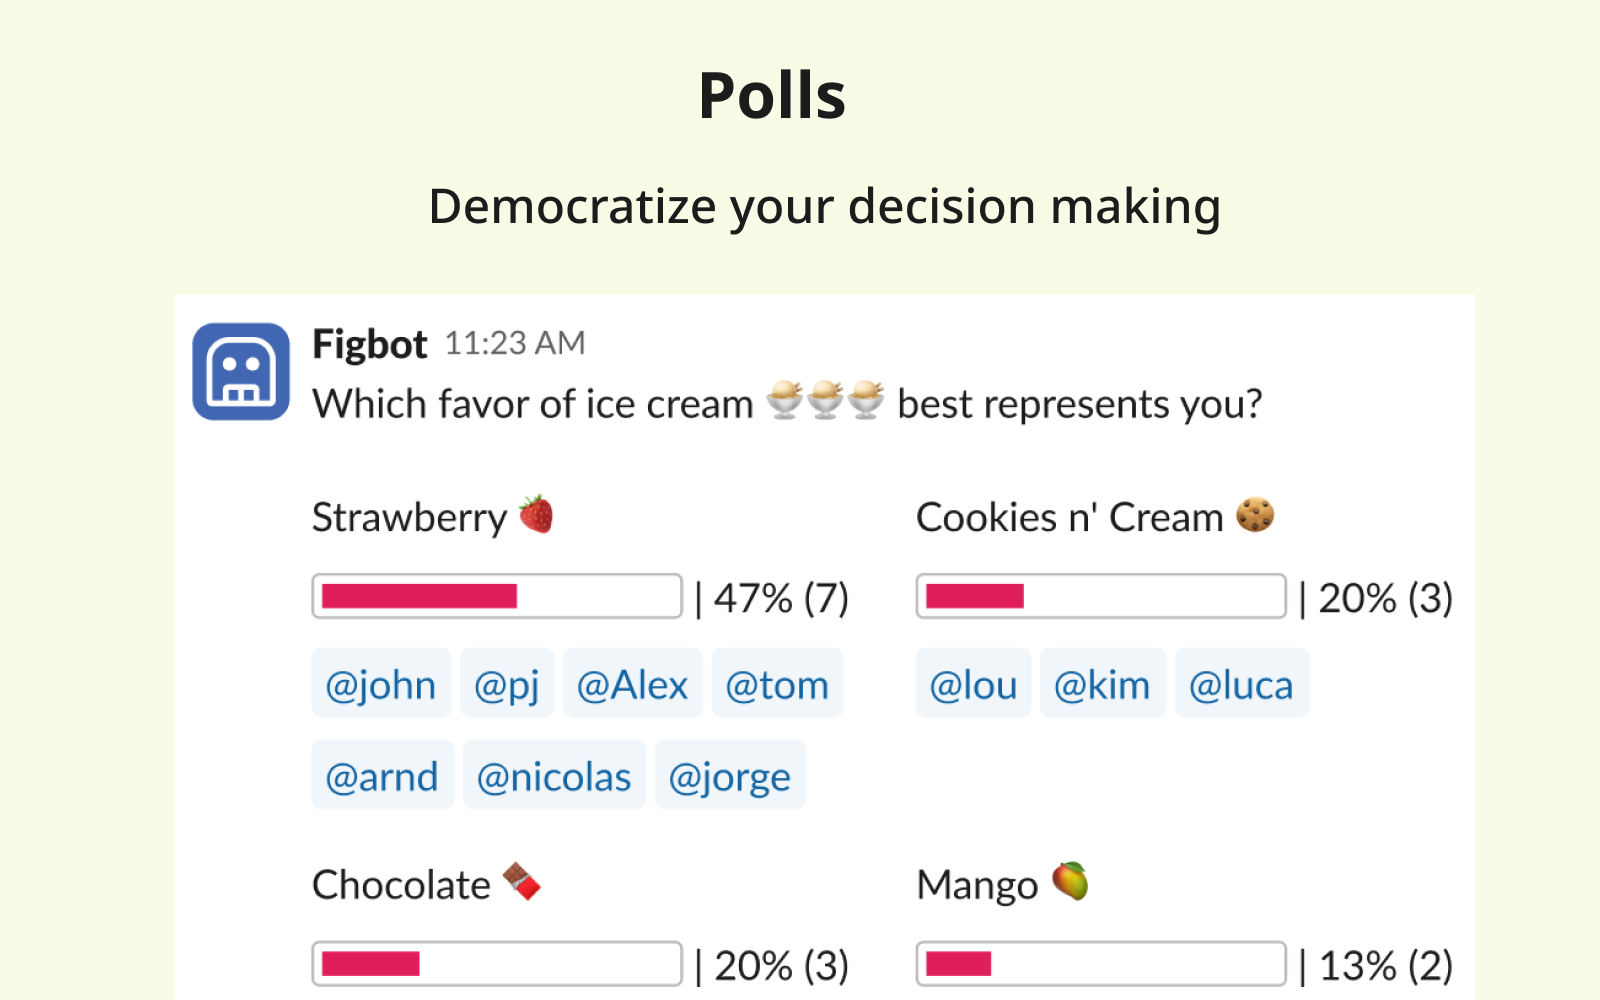Image resolution: width=1600 pixels, height=1000 pixels.
Task: Click the mango emoji beside Mango
Action: pyautogui.click(x=1070, y=881)
